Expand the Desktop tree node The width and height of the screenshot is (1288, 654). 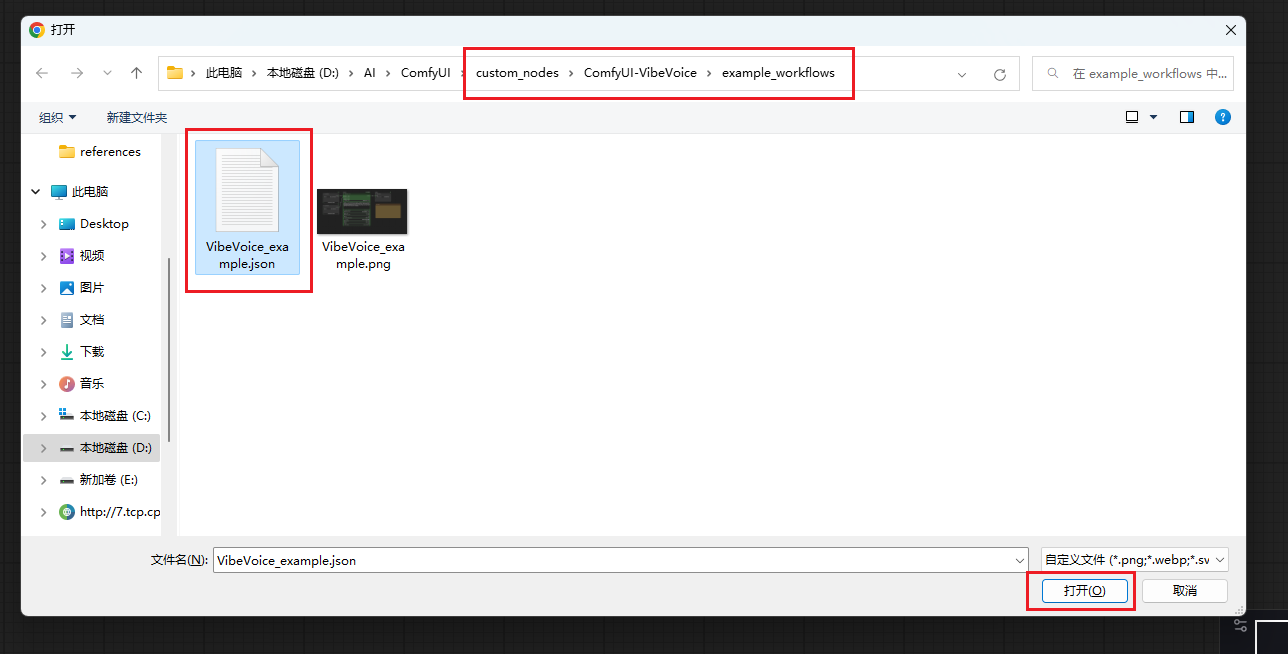click(x=43, y=224)
